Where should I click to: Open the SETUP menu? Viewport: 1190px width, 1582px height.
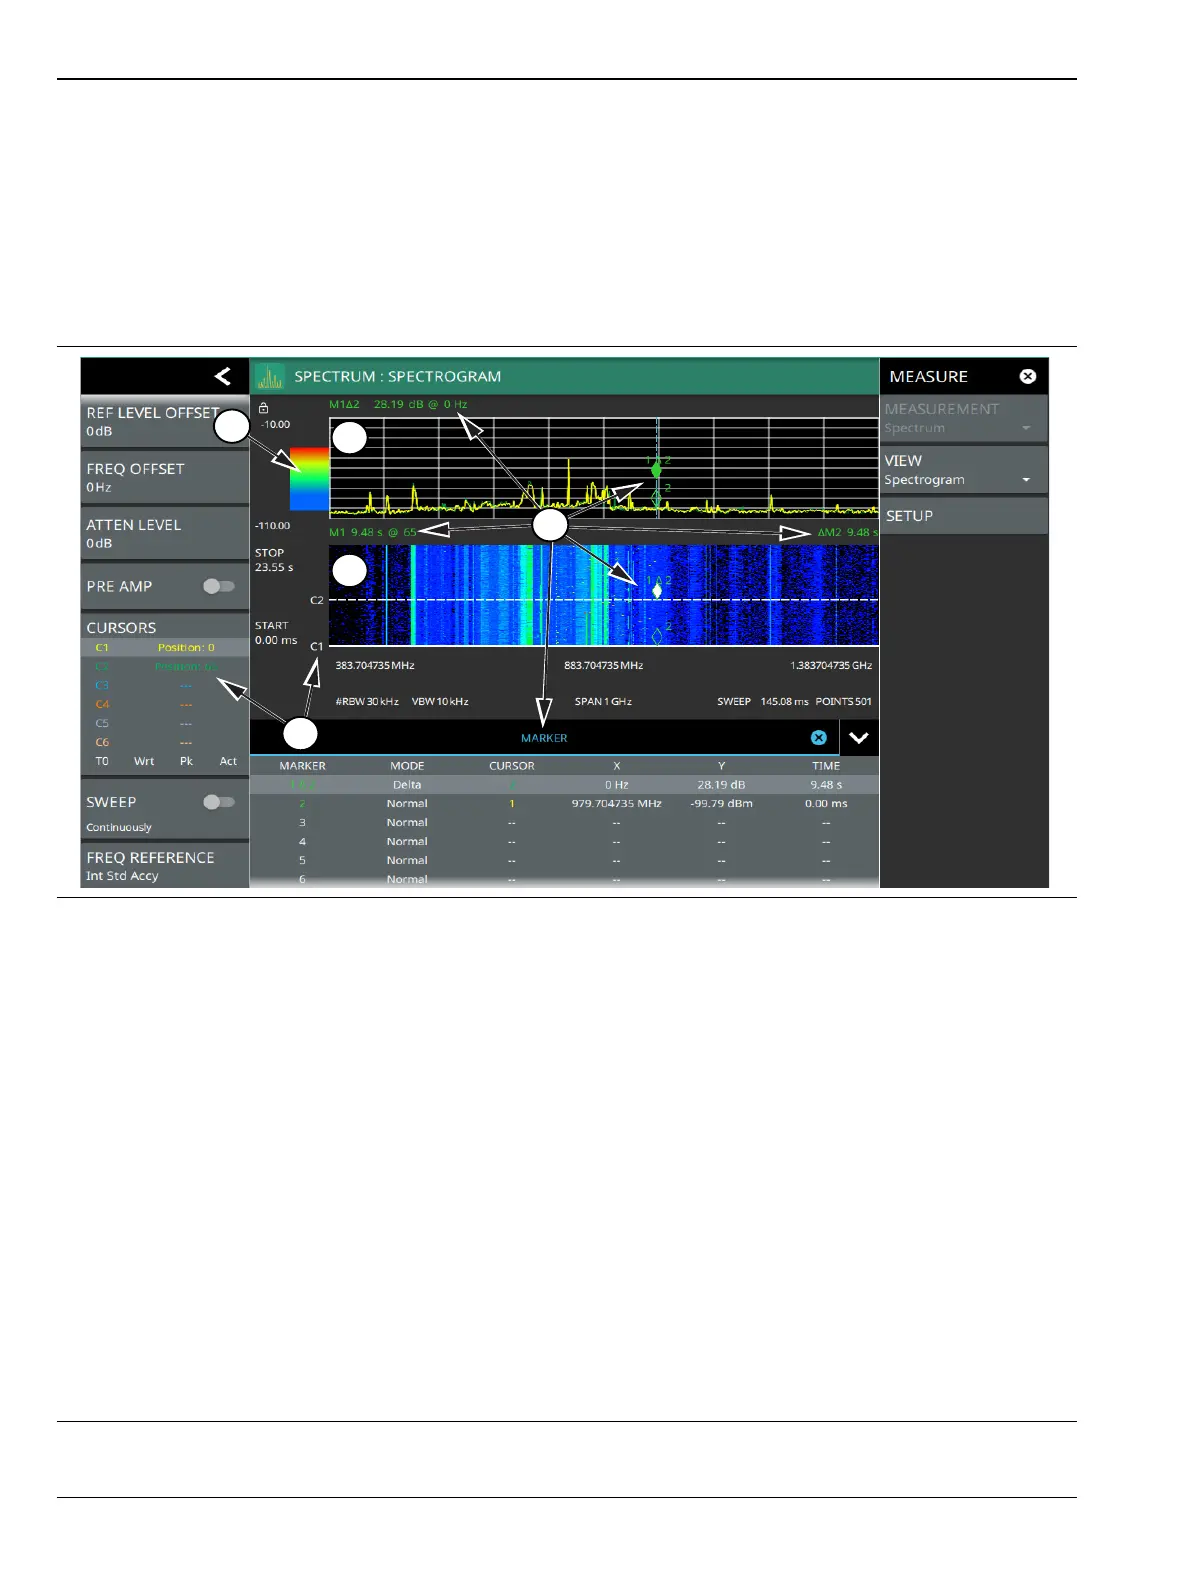963,516
